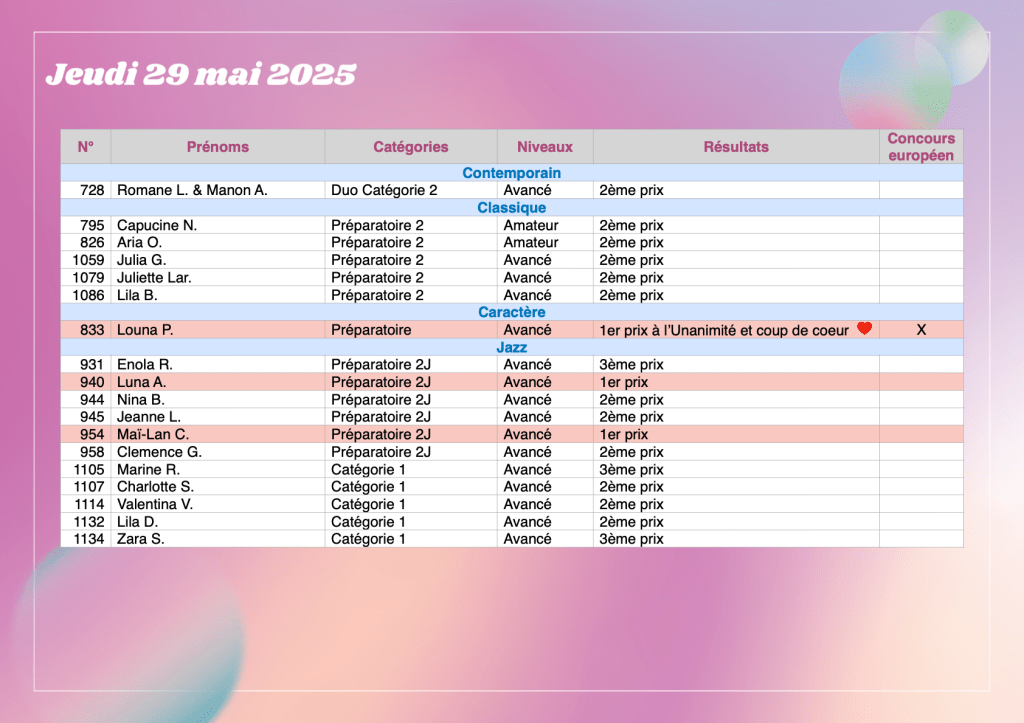Click the Classique section heading
Image resolution: width=1024 pixels, height=723 pixels.
click(511, 208)
